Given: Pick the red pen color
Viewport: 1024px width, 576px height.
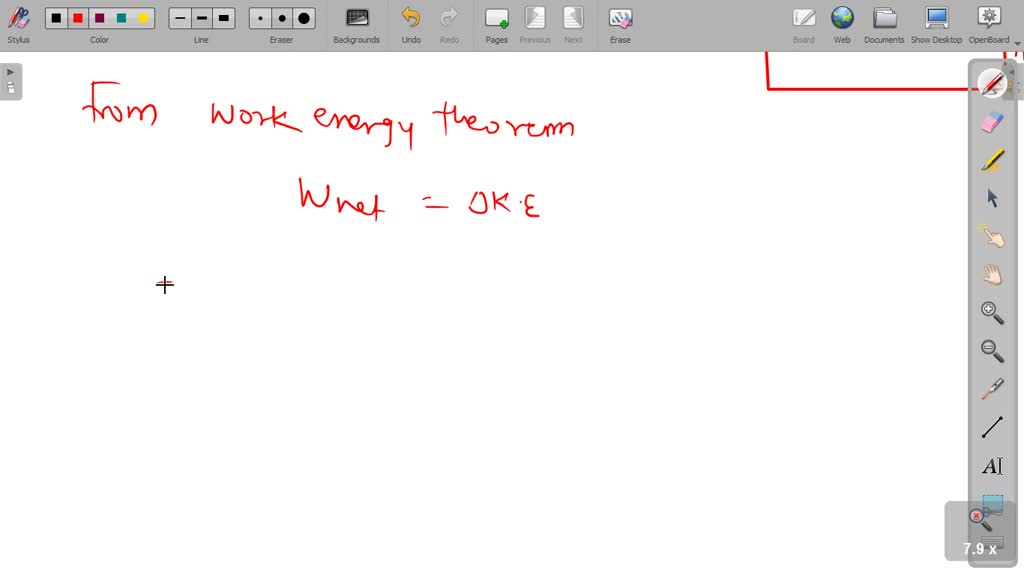Looking at the screenshot, I should tap(77, 18).
